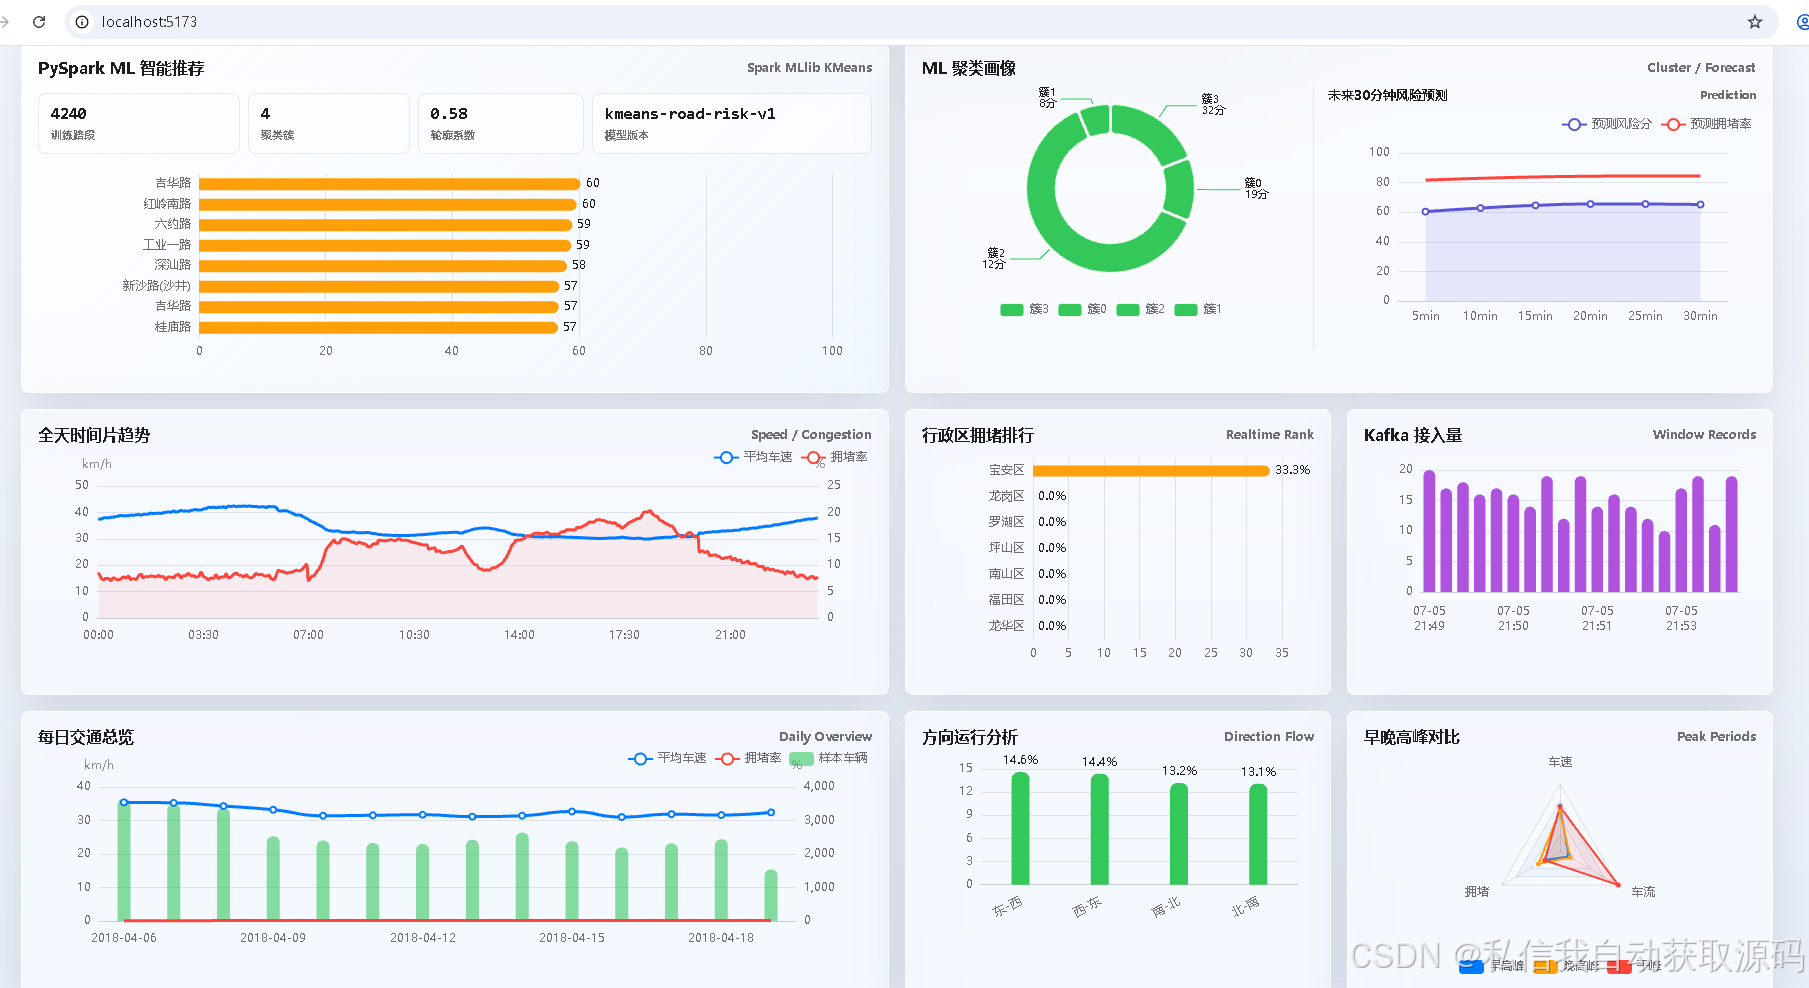1809x988 pixels.
Task: Click the 未来30分钟风险预测 heading
Action: 1387,95
